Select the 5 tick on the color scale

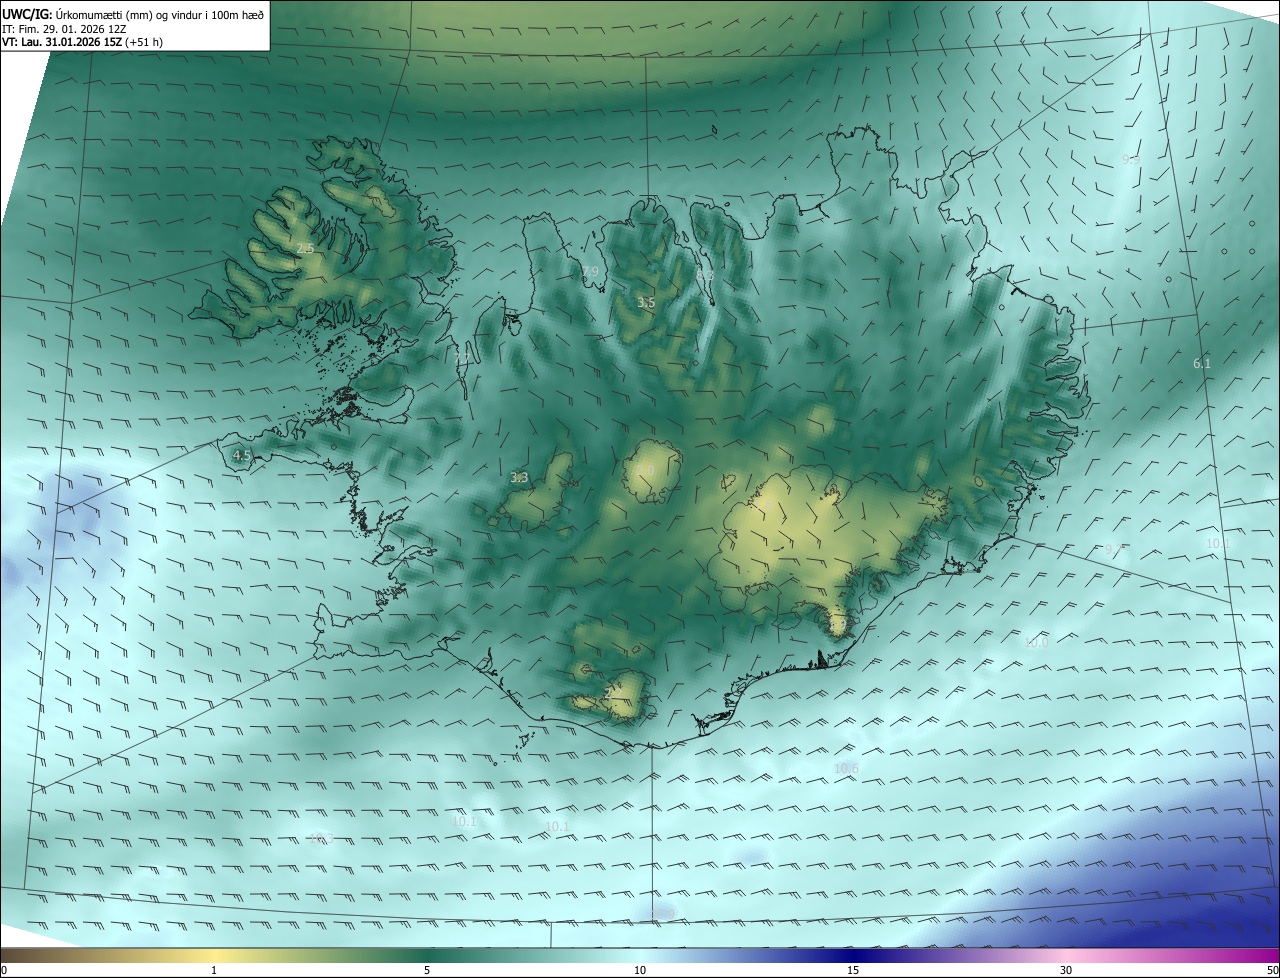coord(427,970)
